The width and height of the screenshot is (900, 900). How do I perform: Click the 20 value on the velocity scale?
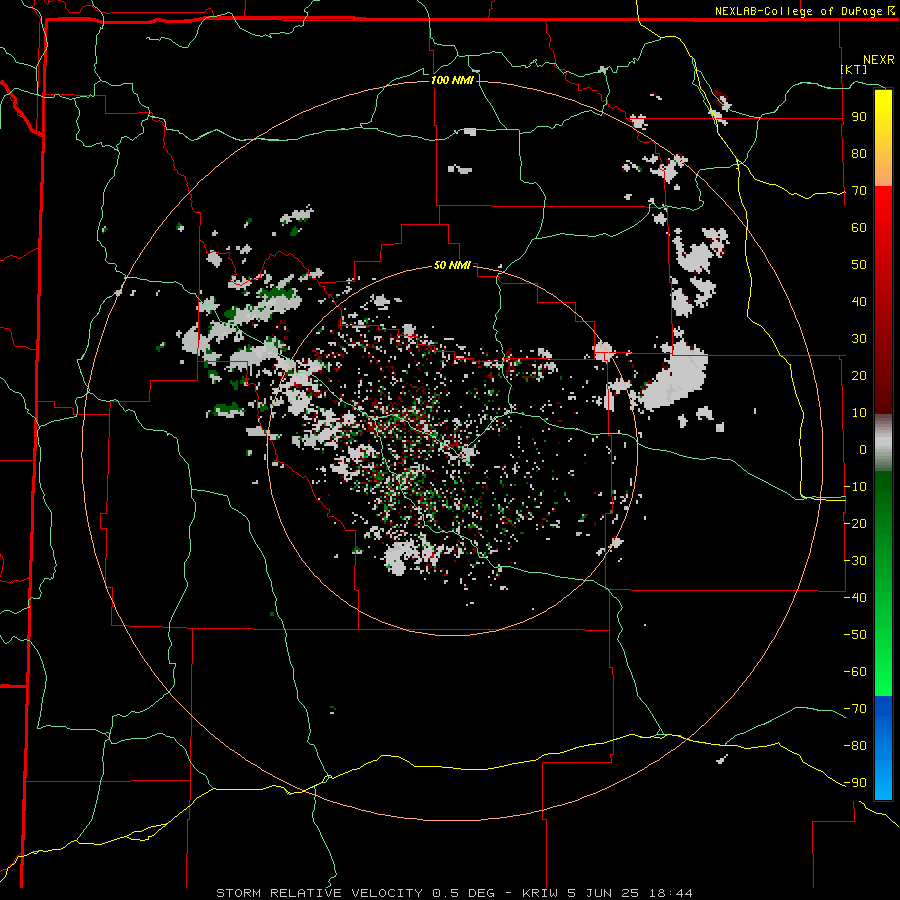click(859, 375)
